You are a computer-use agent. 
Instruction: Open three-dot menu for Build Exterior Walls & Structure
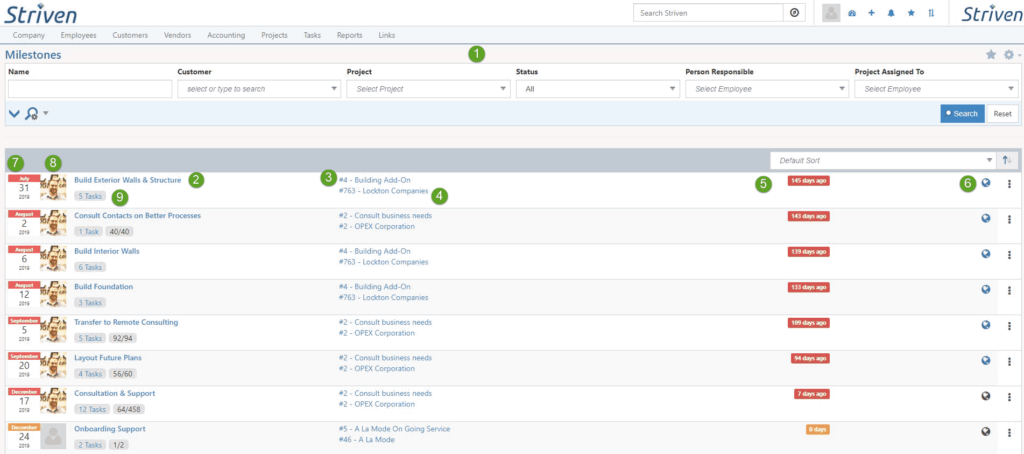click(1009, 184)
